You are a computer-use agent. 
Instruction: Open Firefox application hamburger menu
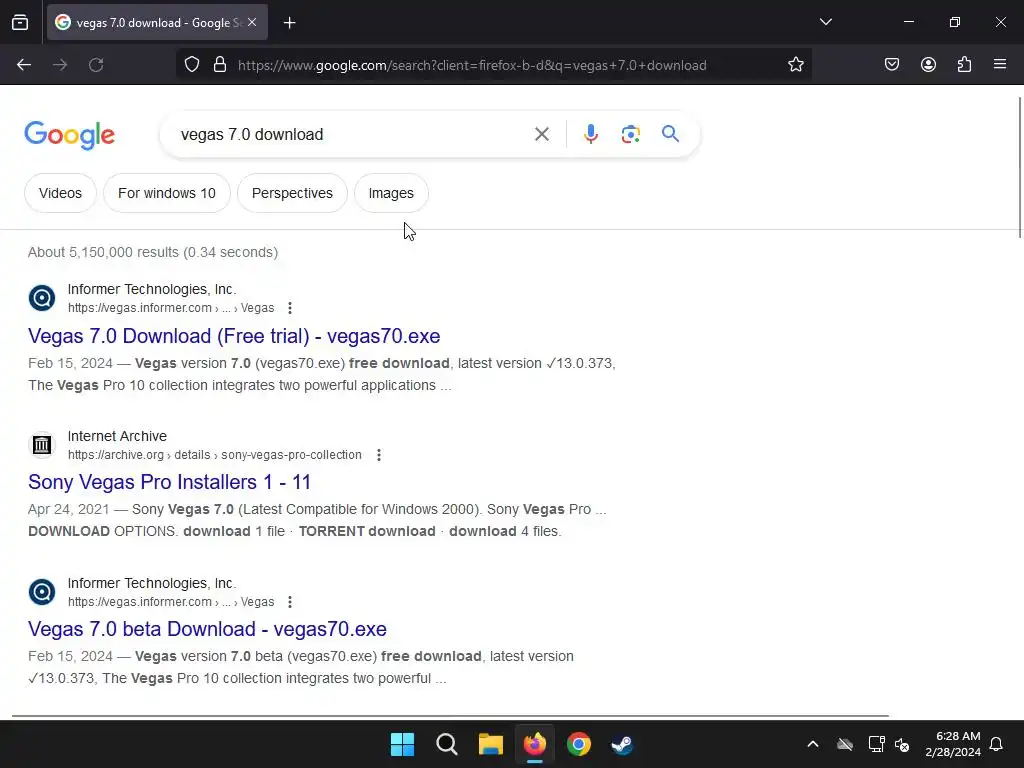(x=1000, y=65)
